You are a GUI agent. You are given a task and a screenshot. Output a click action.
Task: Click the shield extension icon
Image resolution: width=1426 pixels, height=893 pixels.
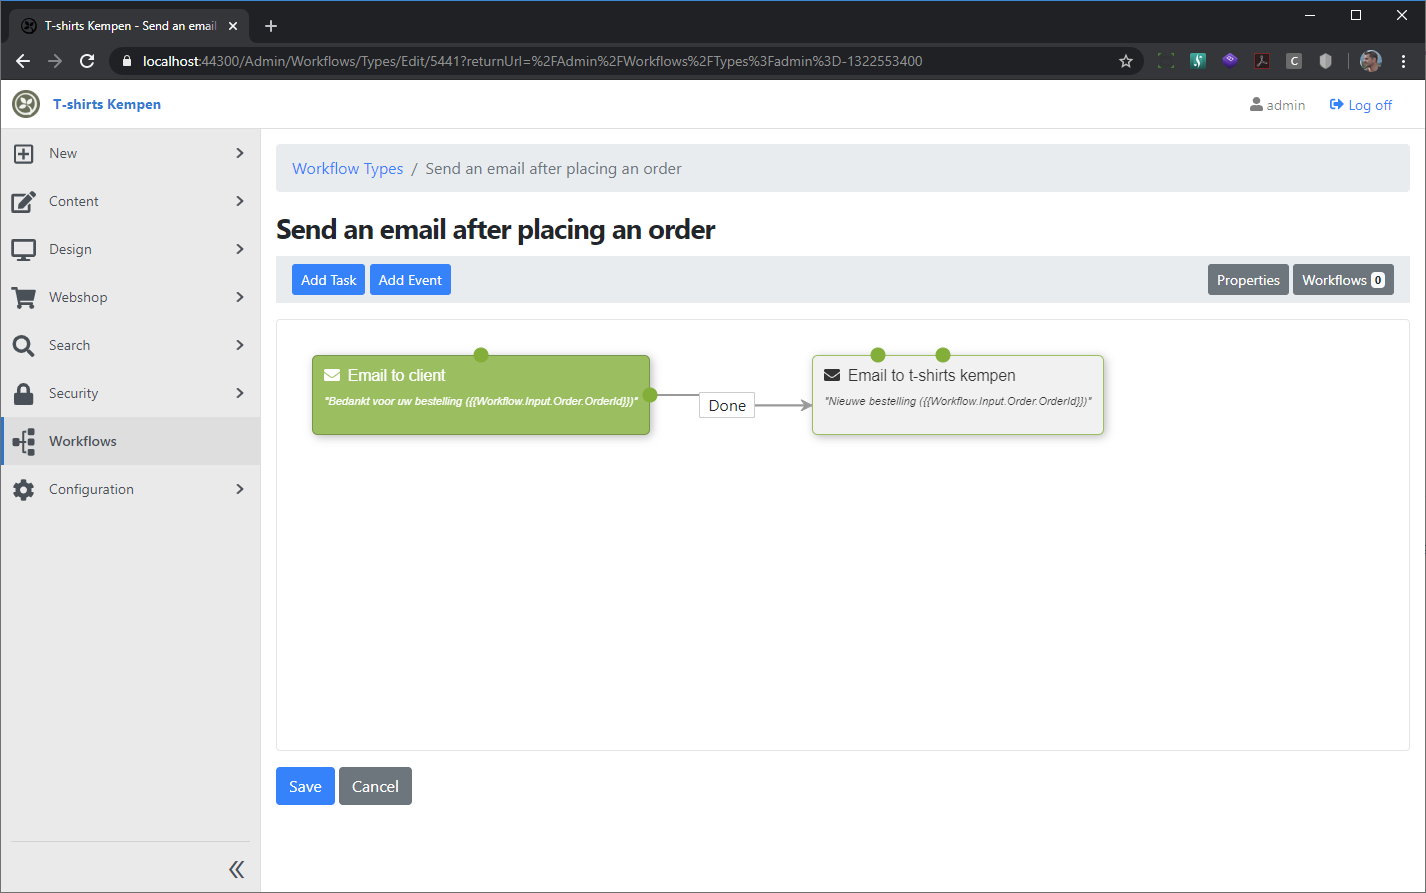coord(1326,61)
